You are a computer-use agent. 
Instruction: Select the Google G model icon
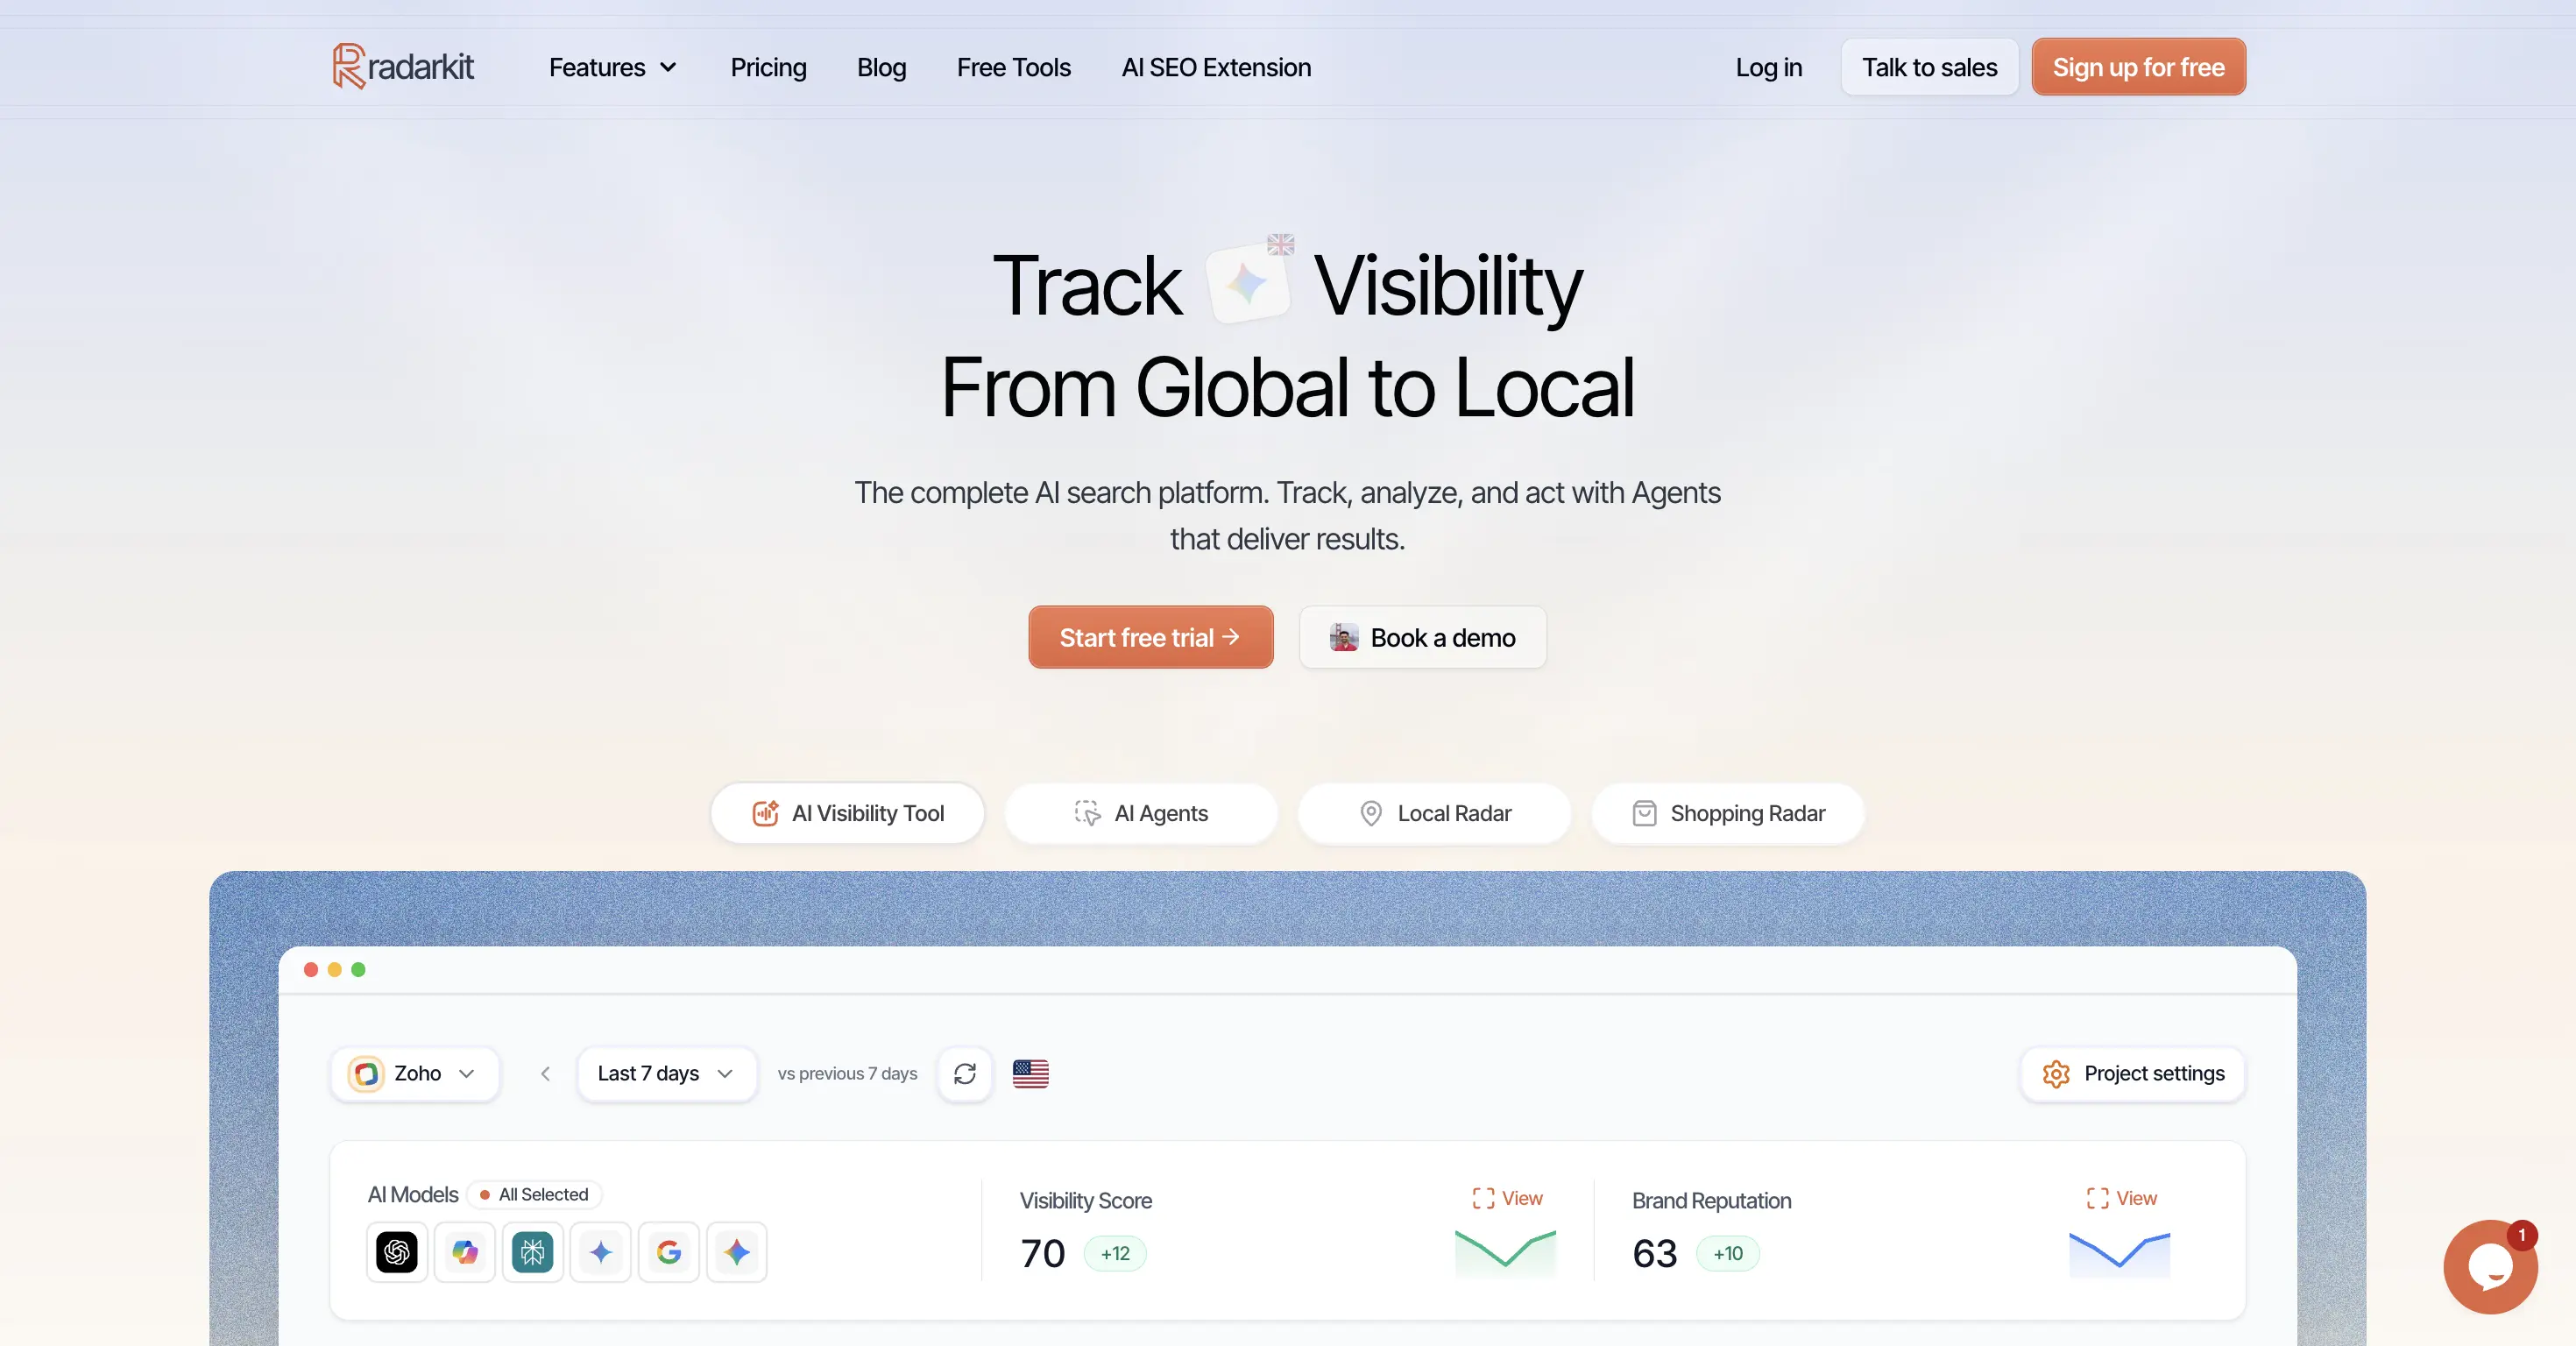[669, 1252]
